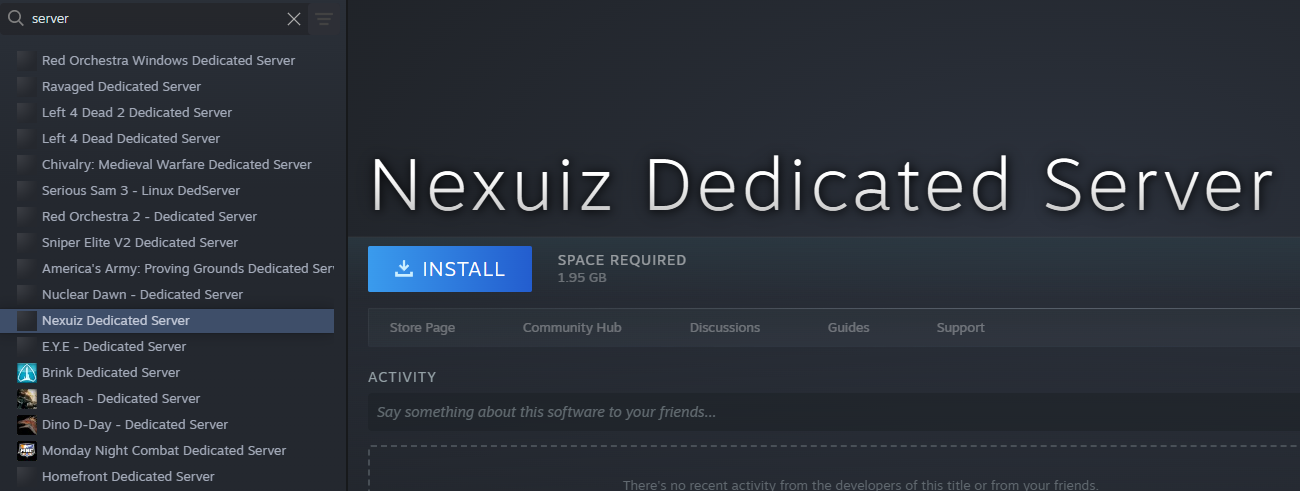Click the Chivalry server icon

27,164
